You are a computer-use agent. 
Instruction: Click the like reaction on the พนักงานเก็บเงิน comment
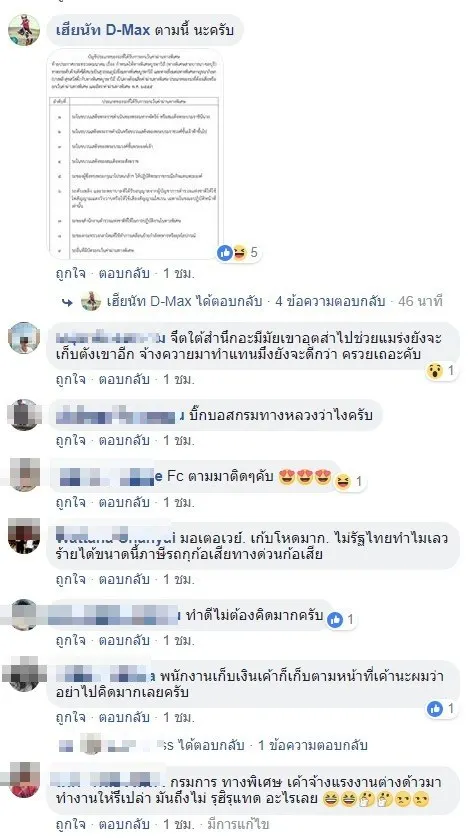pos(435,709)
